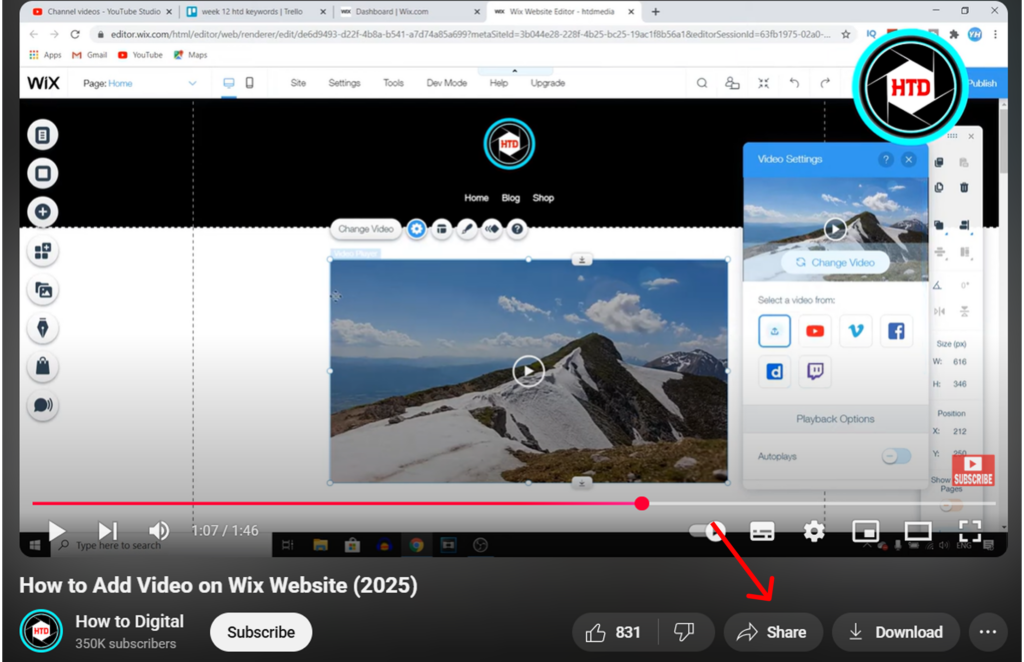Open the How to Digital channel name
Screen dimensions: 1024x662
click(129, 622)
